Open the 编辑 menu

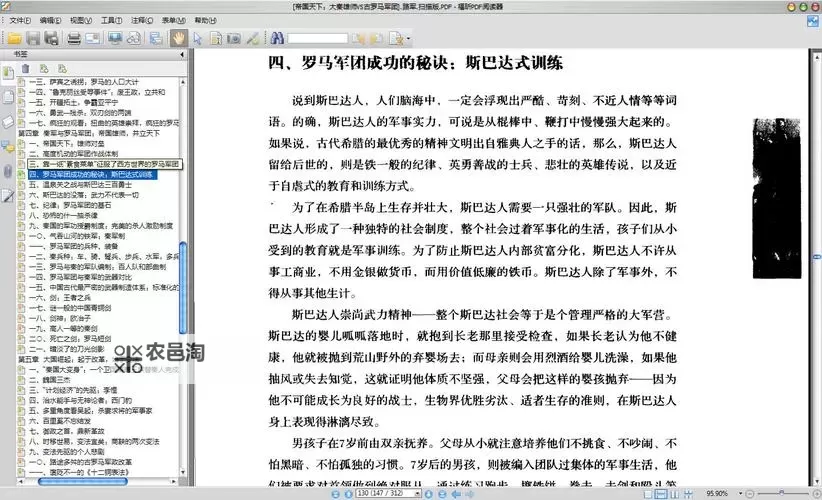[x=50, y=20]
